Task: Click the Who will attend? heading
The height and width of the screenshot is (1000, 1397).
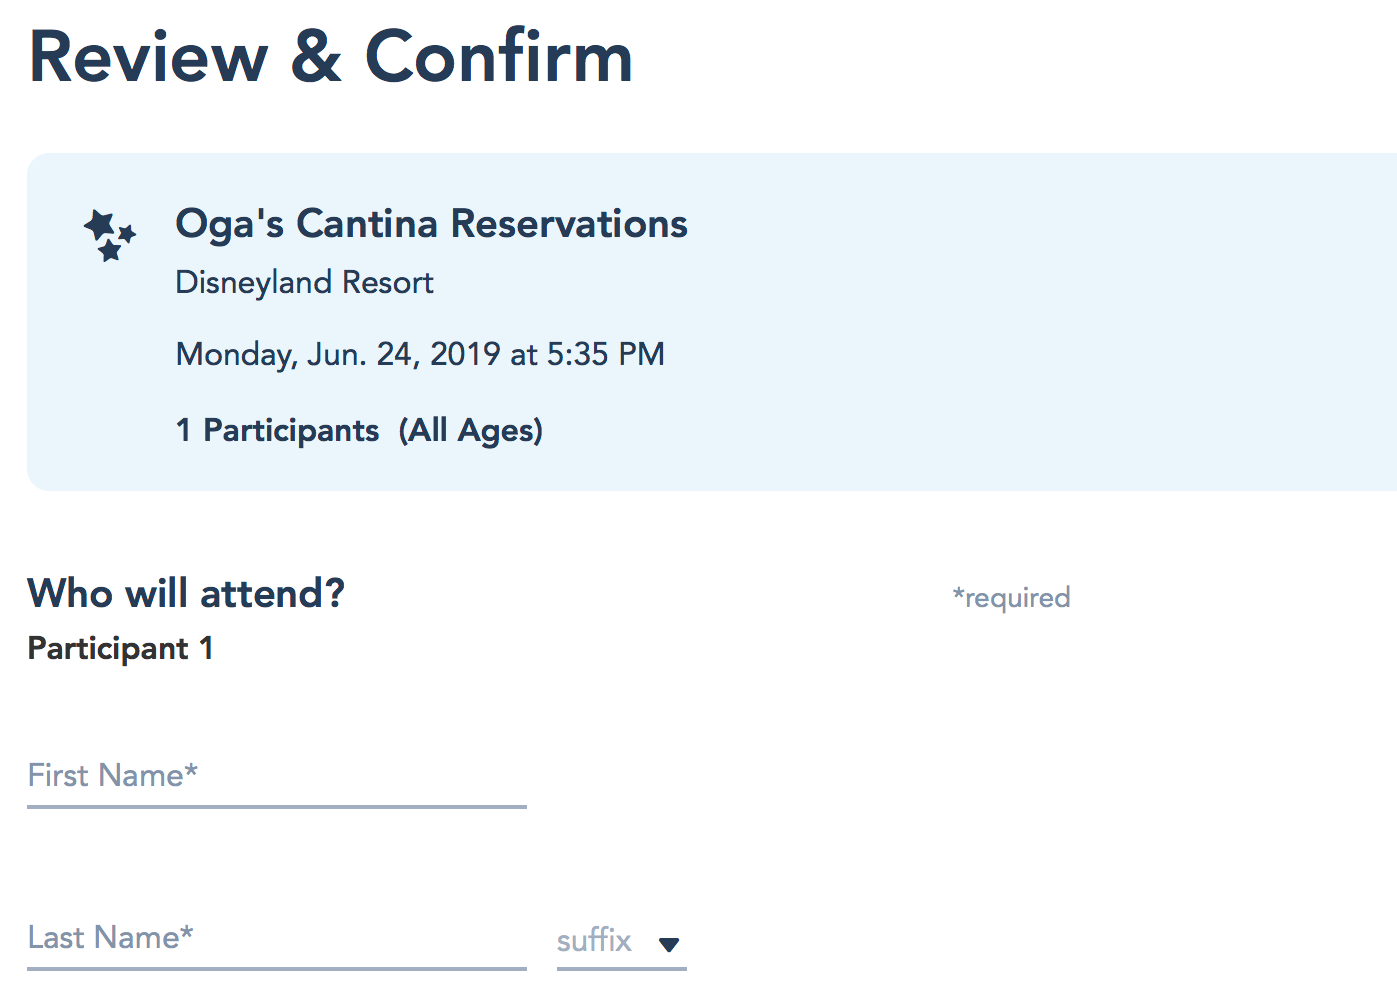Action: 186,594
